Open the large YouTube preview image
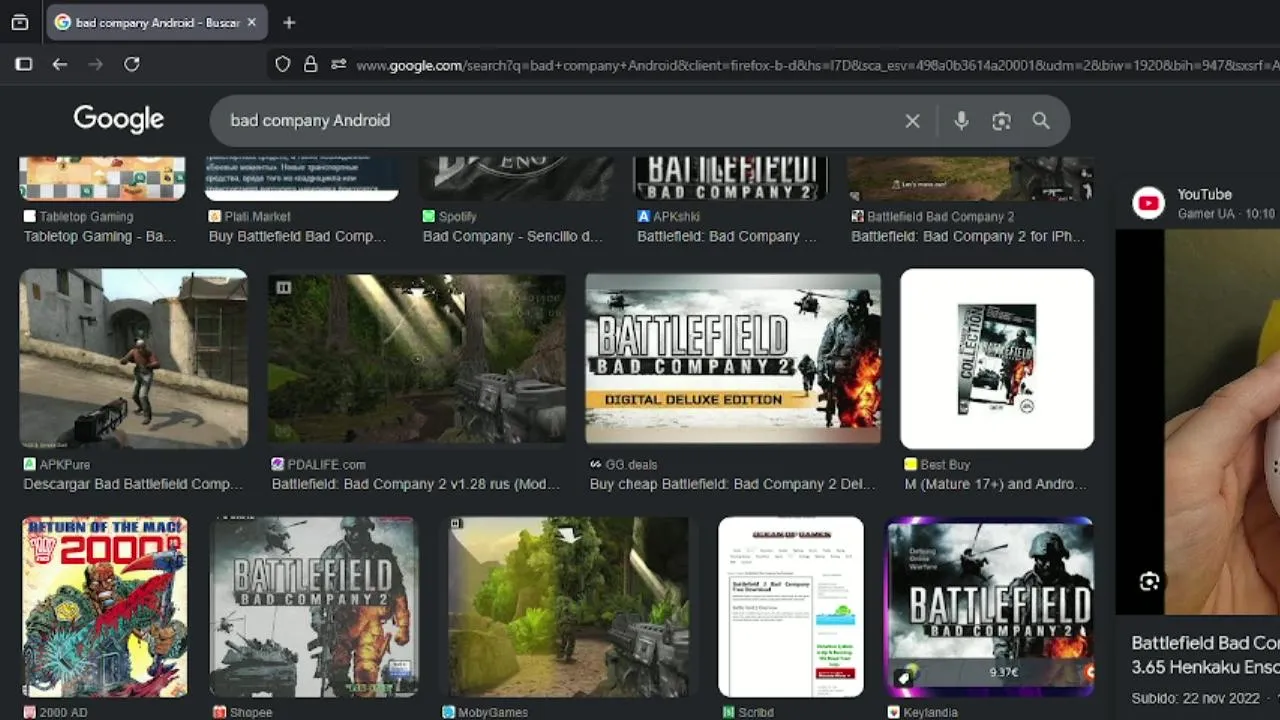The height and width of the screenshot is (720, 1280). coord(1198,422)
